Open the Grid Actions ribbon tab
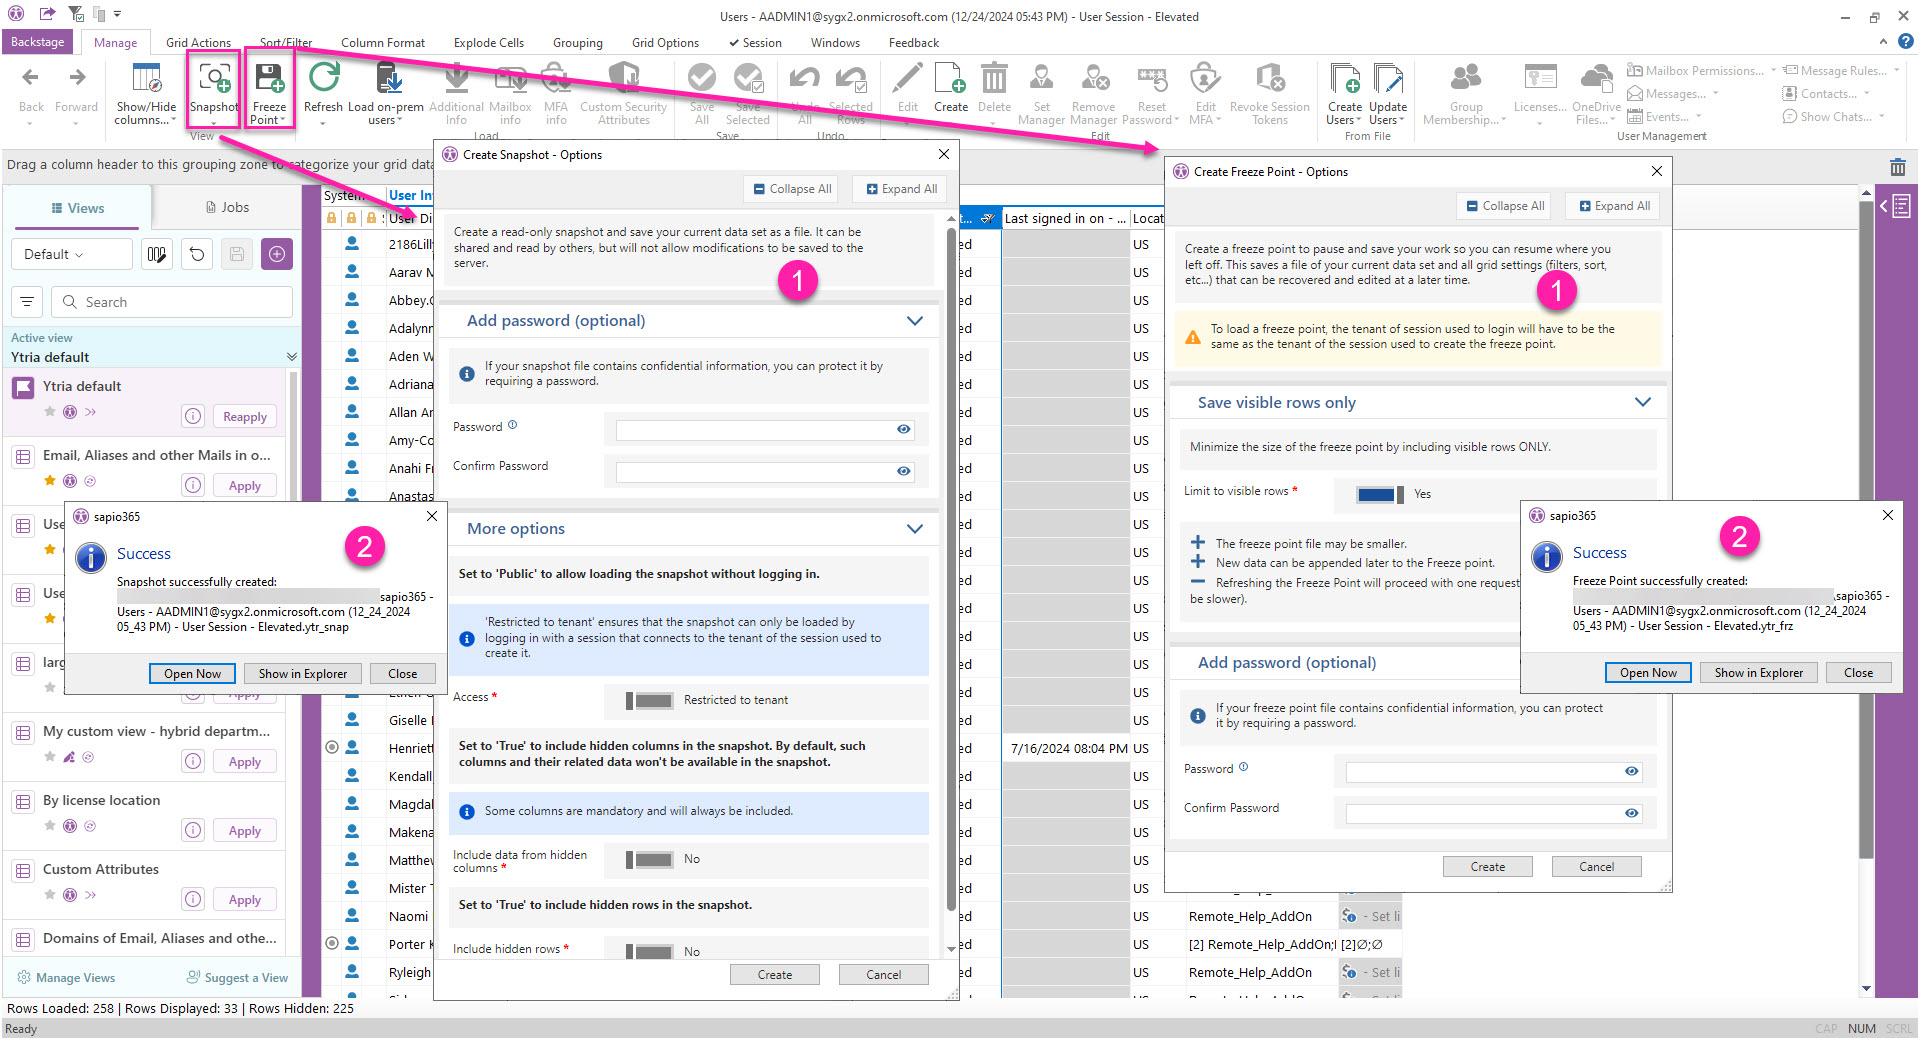This screenshot has height=1038, width=1920. [198, 43]
